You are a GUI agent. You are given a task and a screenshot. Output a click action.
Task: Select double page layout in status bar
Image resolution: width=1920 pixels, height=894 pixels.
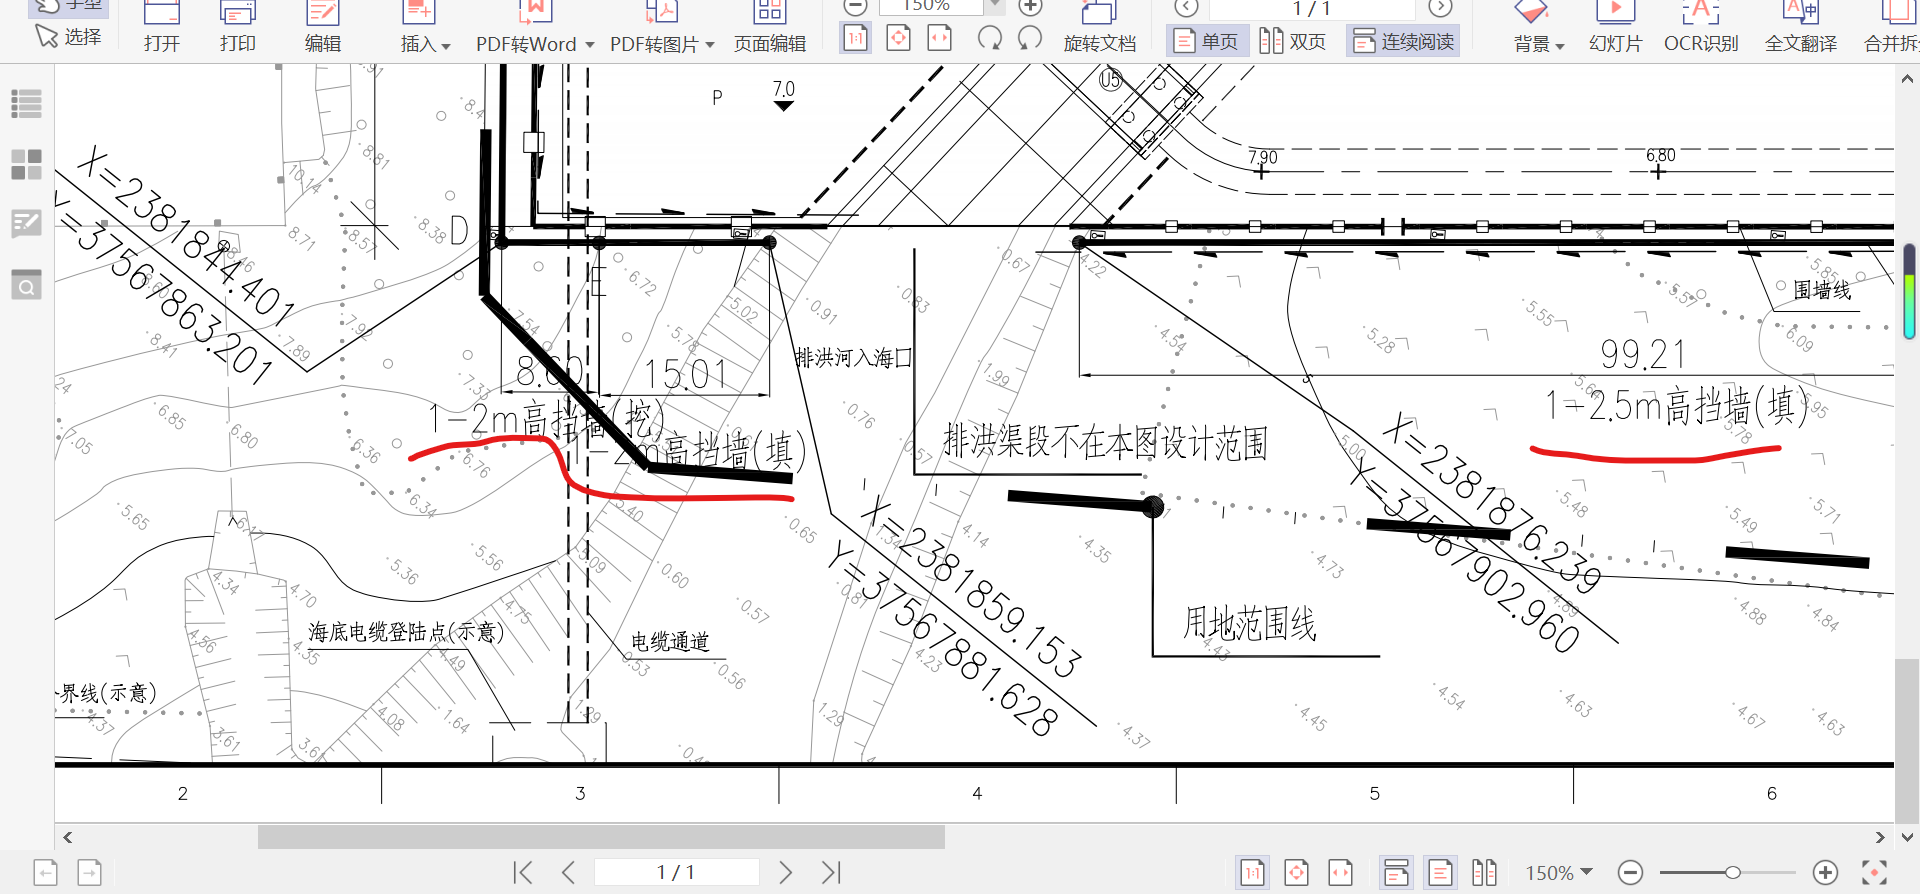1484,873
